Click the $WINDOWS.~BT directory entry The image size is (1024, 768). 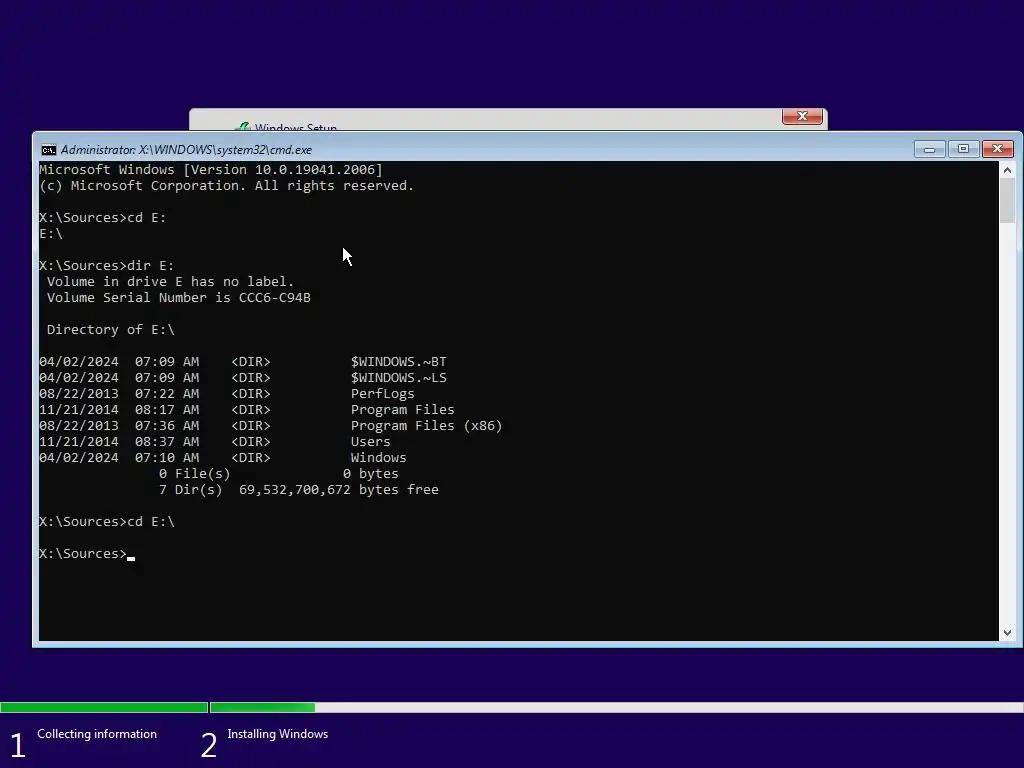(x=398, y=362)
